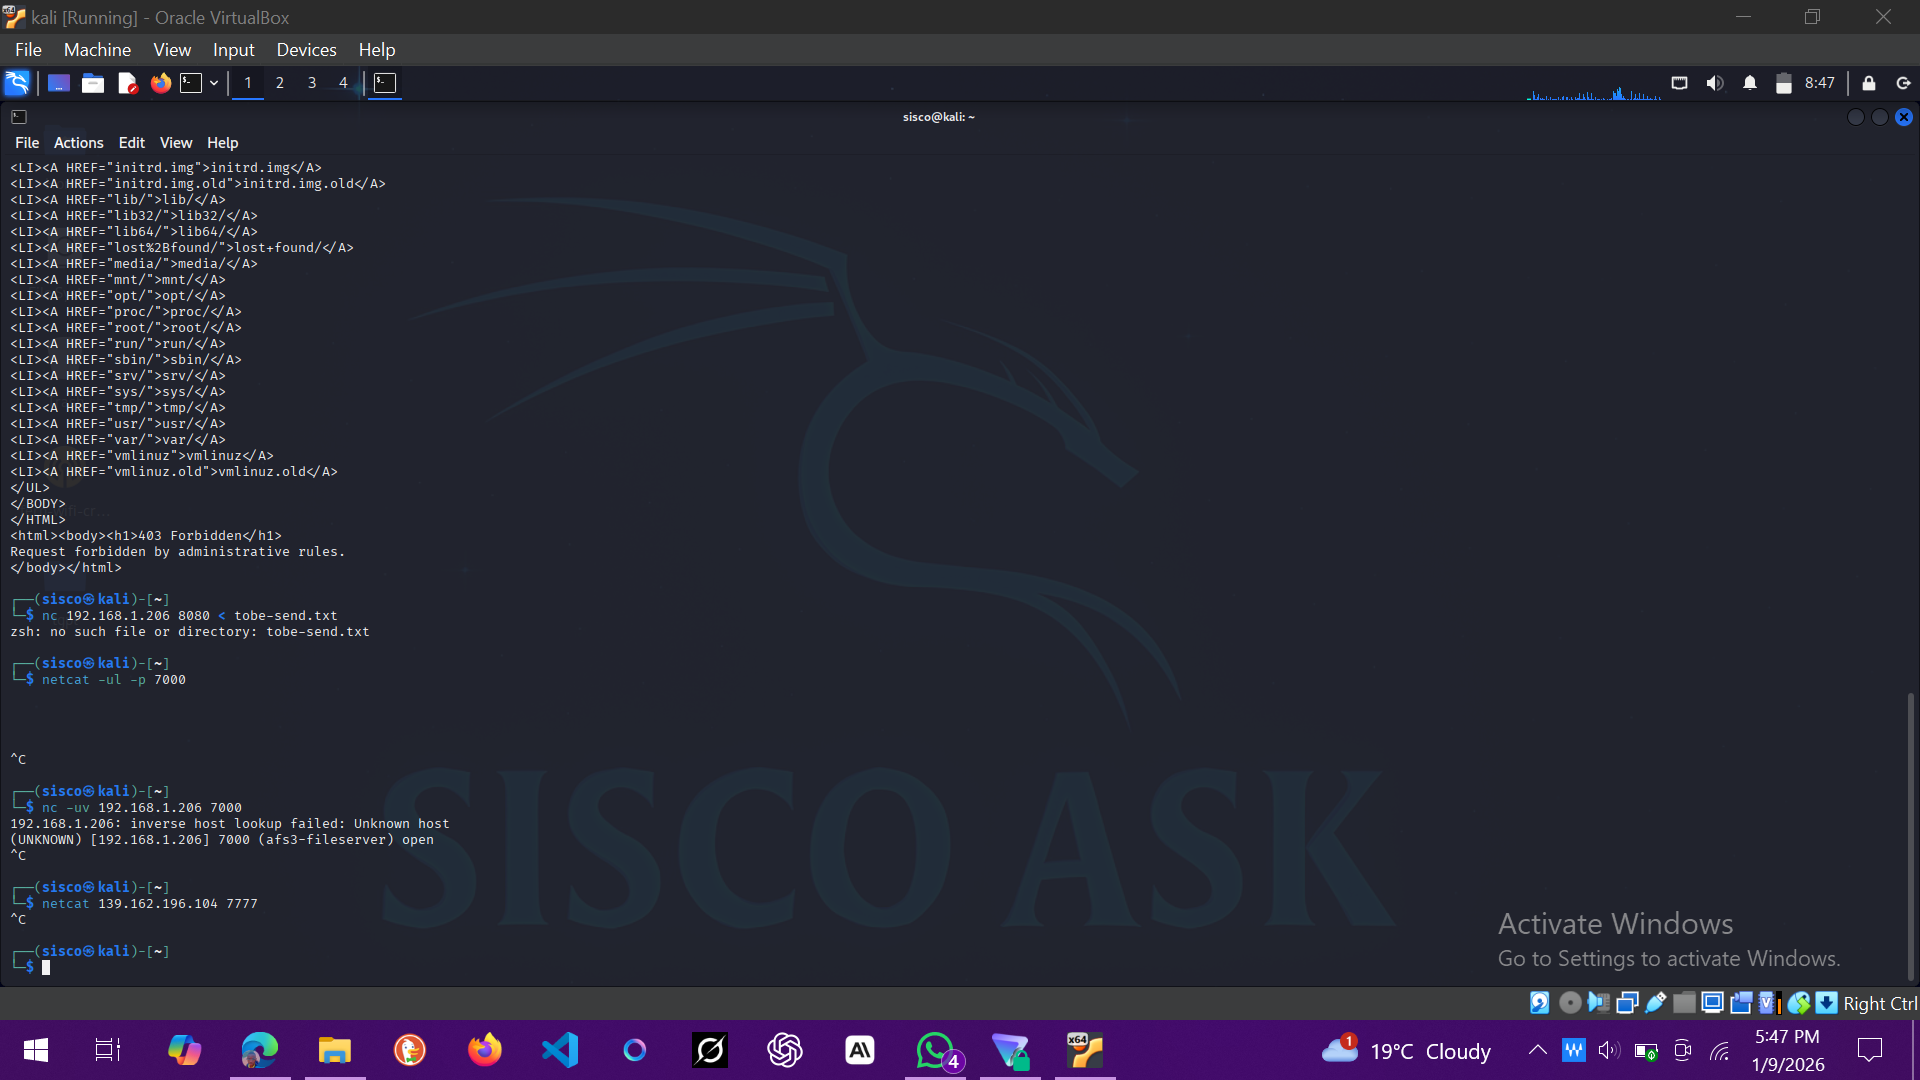Screen dimensions: 1920x1080
Task: Switch to workspace 1 in Kali panel
Action: coord(248,83)
